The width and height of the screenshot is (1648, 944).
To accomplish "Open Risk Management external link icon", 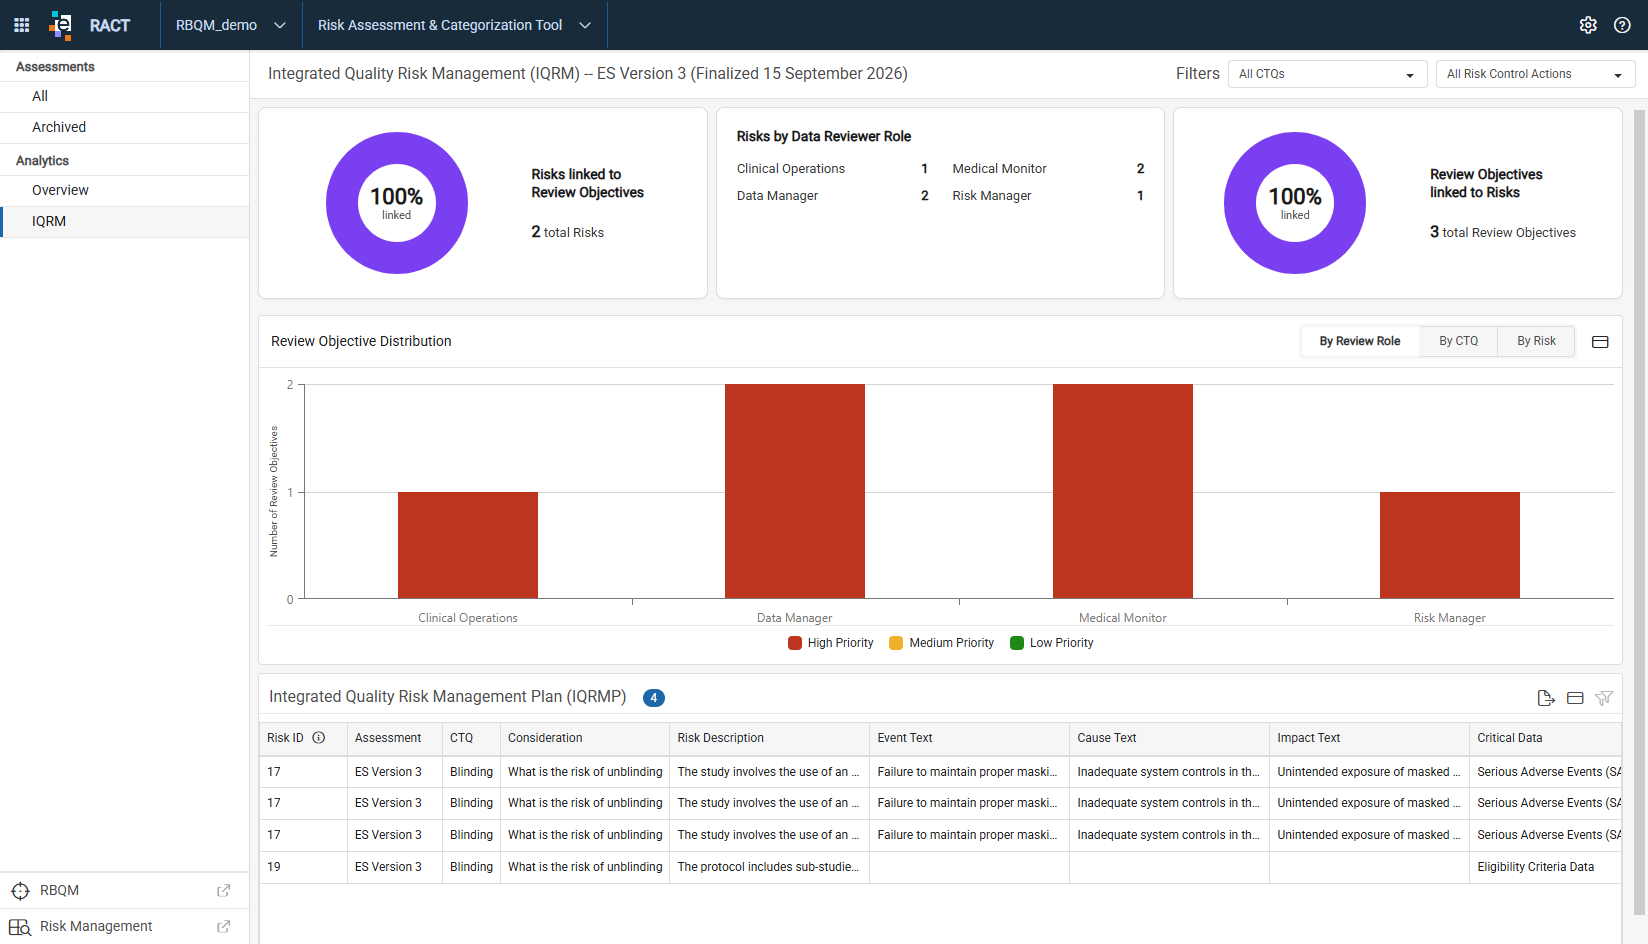I will tap(224, 927).
